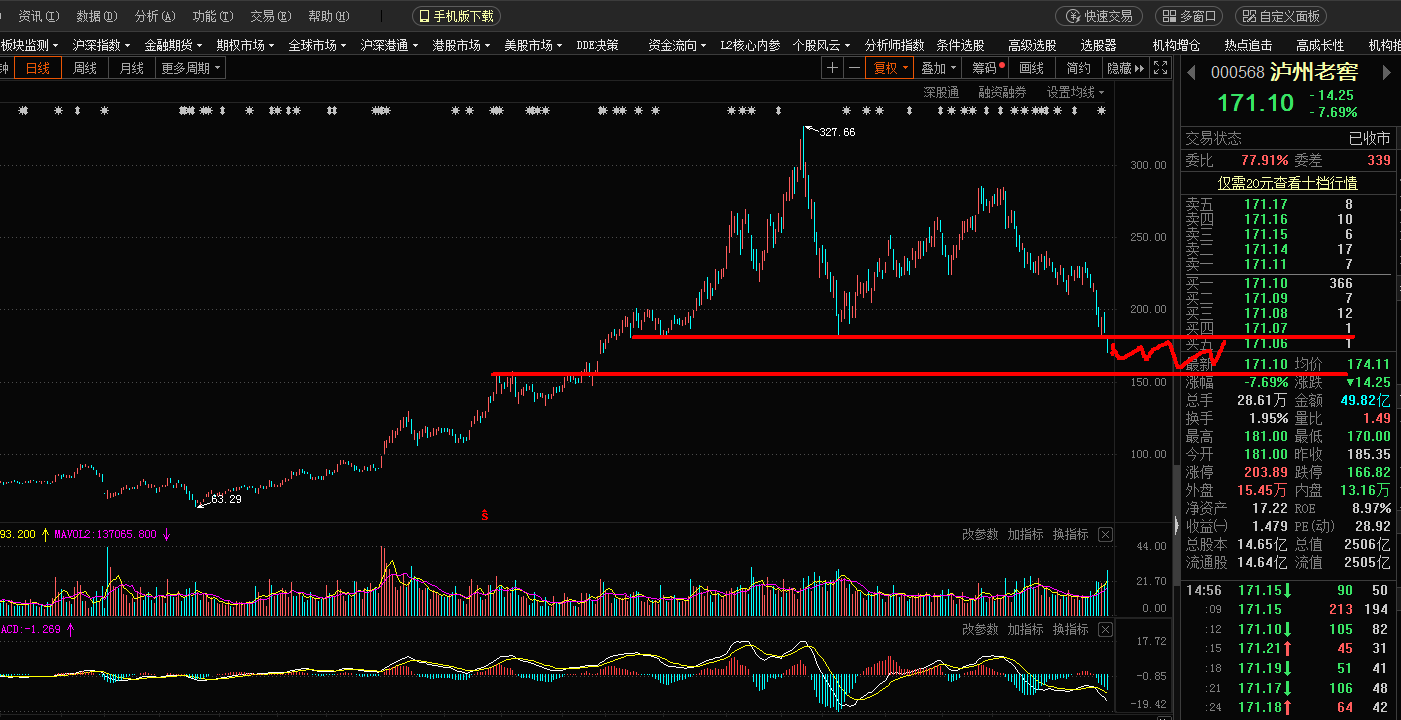Image resolution: width=1401 pixels, height=720 pixels.
Task: Open the 设置均线 moving average dropdown
Action: [1075, 92]
